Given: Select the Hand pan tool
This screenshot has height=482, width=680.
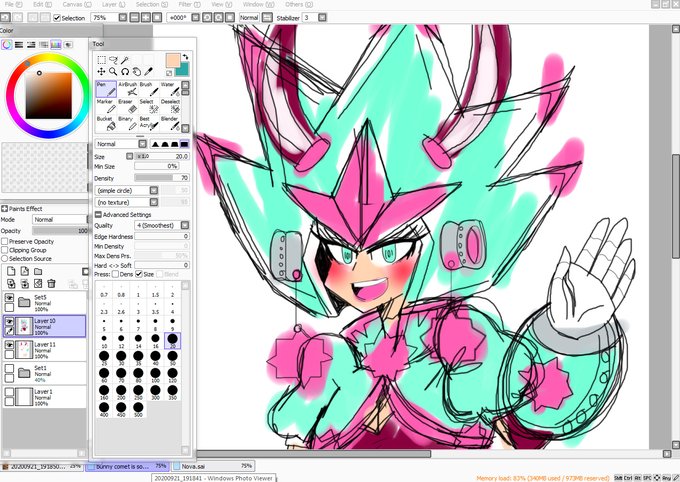Looking at the screenshot, I should tap(137, 72).
